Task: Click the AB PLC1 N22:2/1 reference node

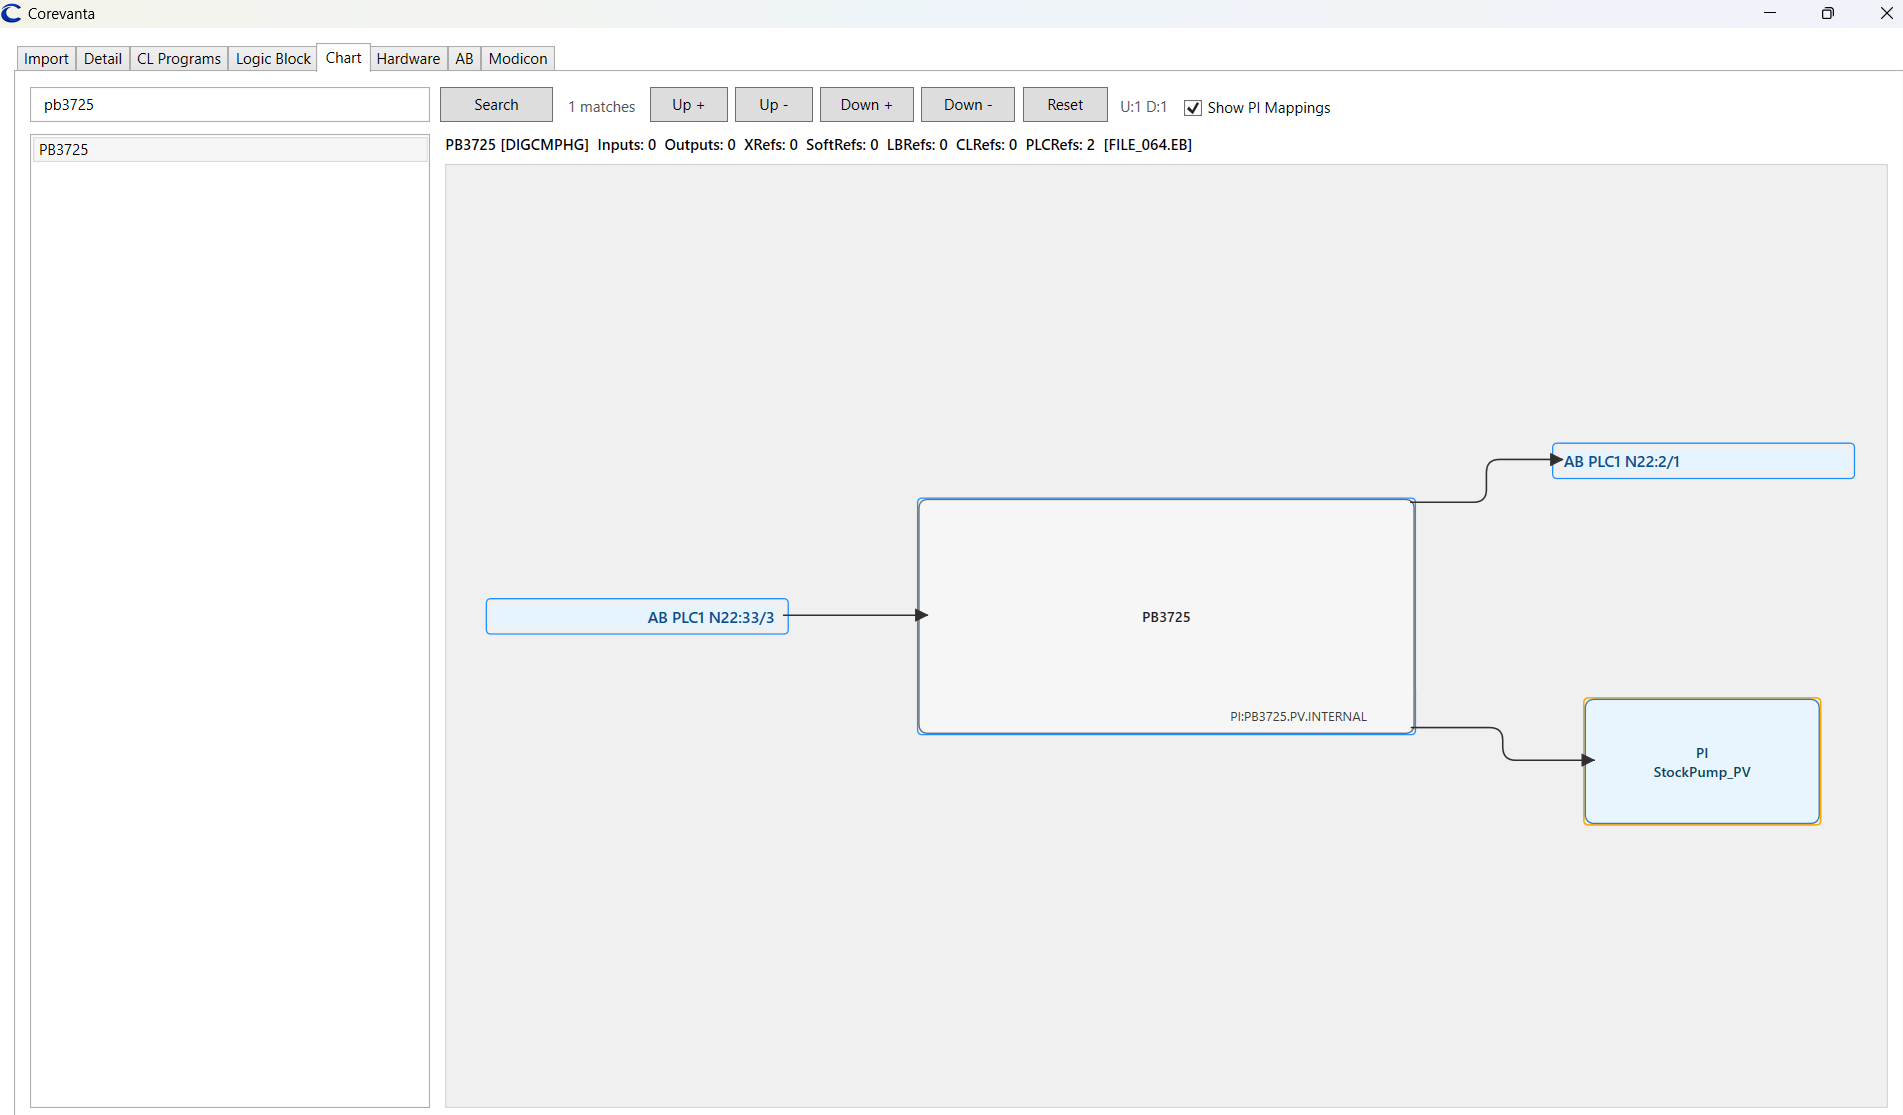Action: [1702, 461]
